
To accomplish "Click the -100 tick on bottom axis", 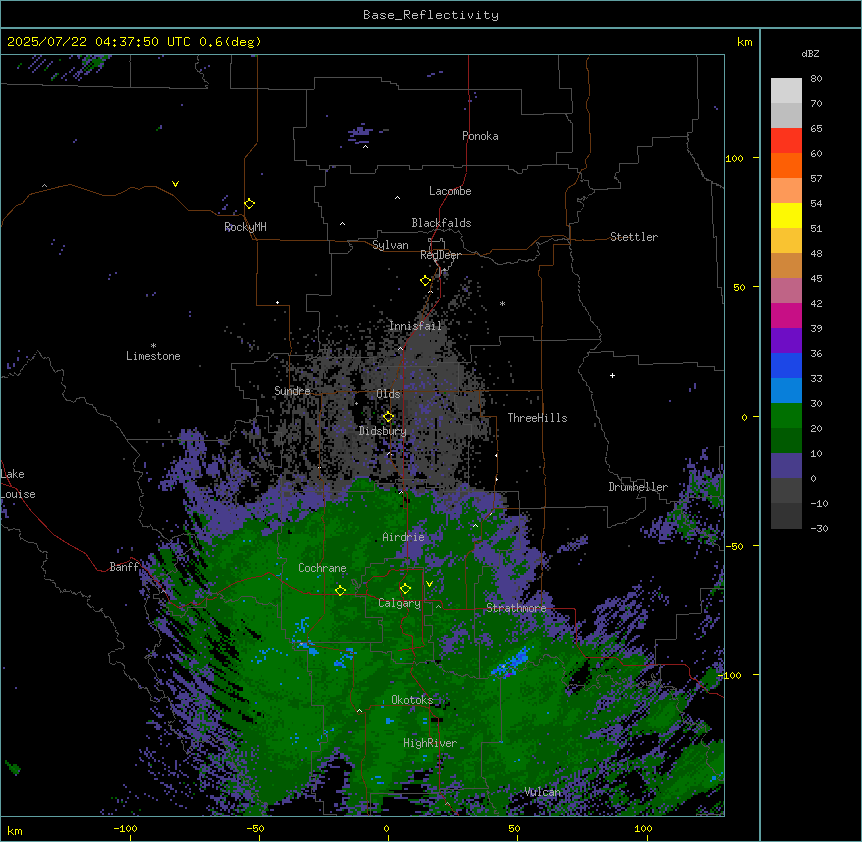I will [126, 829].
